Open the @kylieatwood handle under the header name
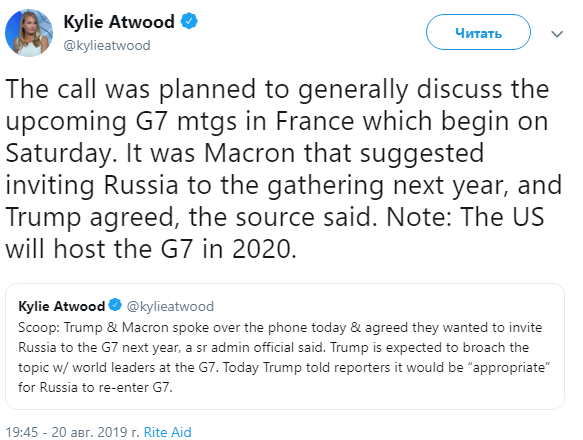 point(107,45)
